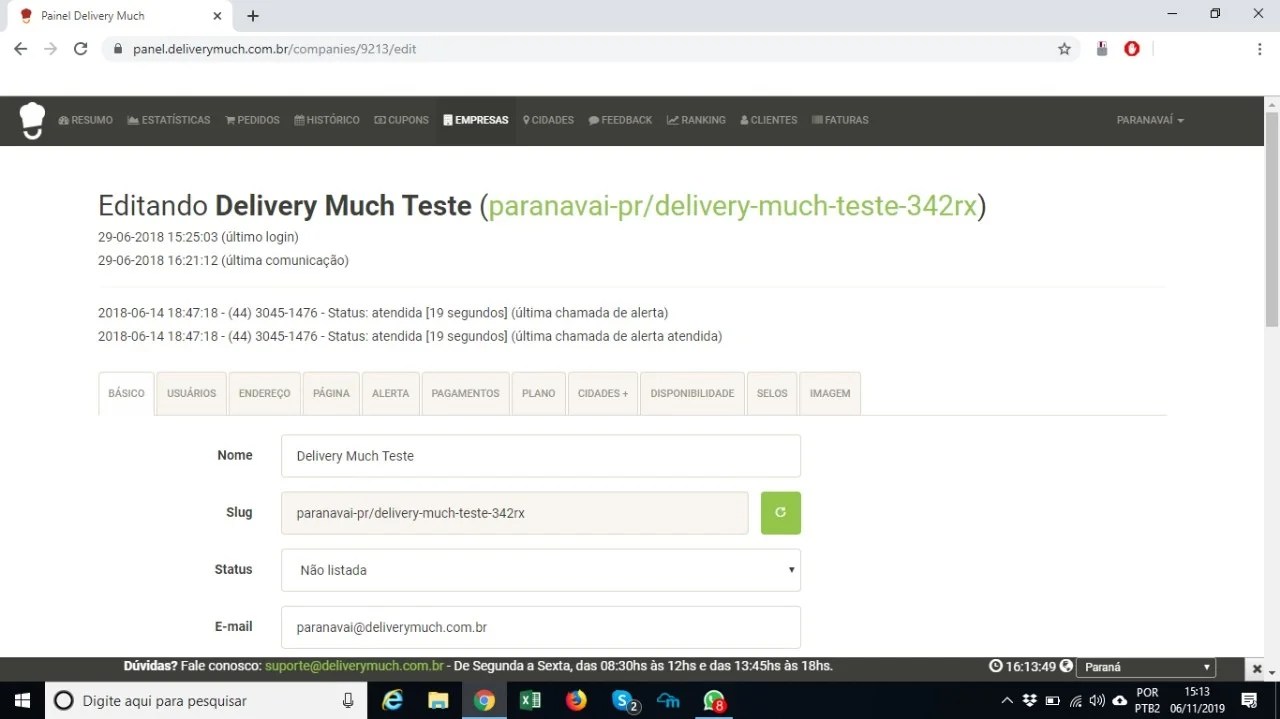Show hidden system tray icons

[1007, 700]
